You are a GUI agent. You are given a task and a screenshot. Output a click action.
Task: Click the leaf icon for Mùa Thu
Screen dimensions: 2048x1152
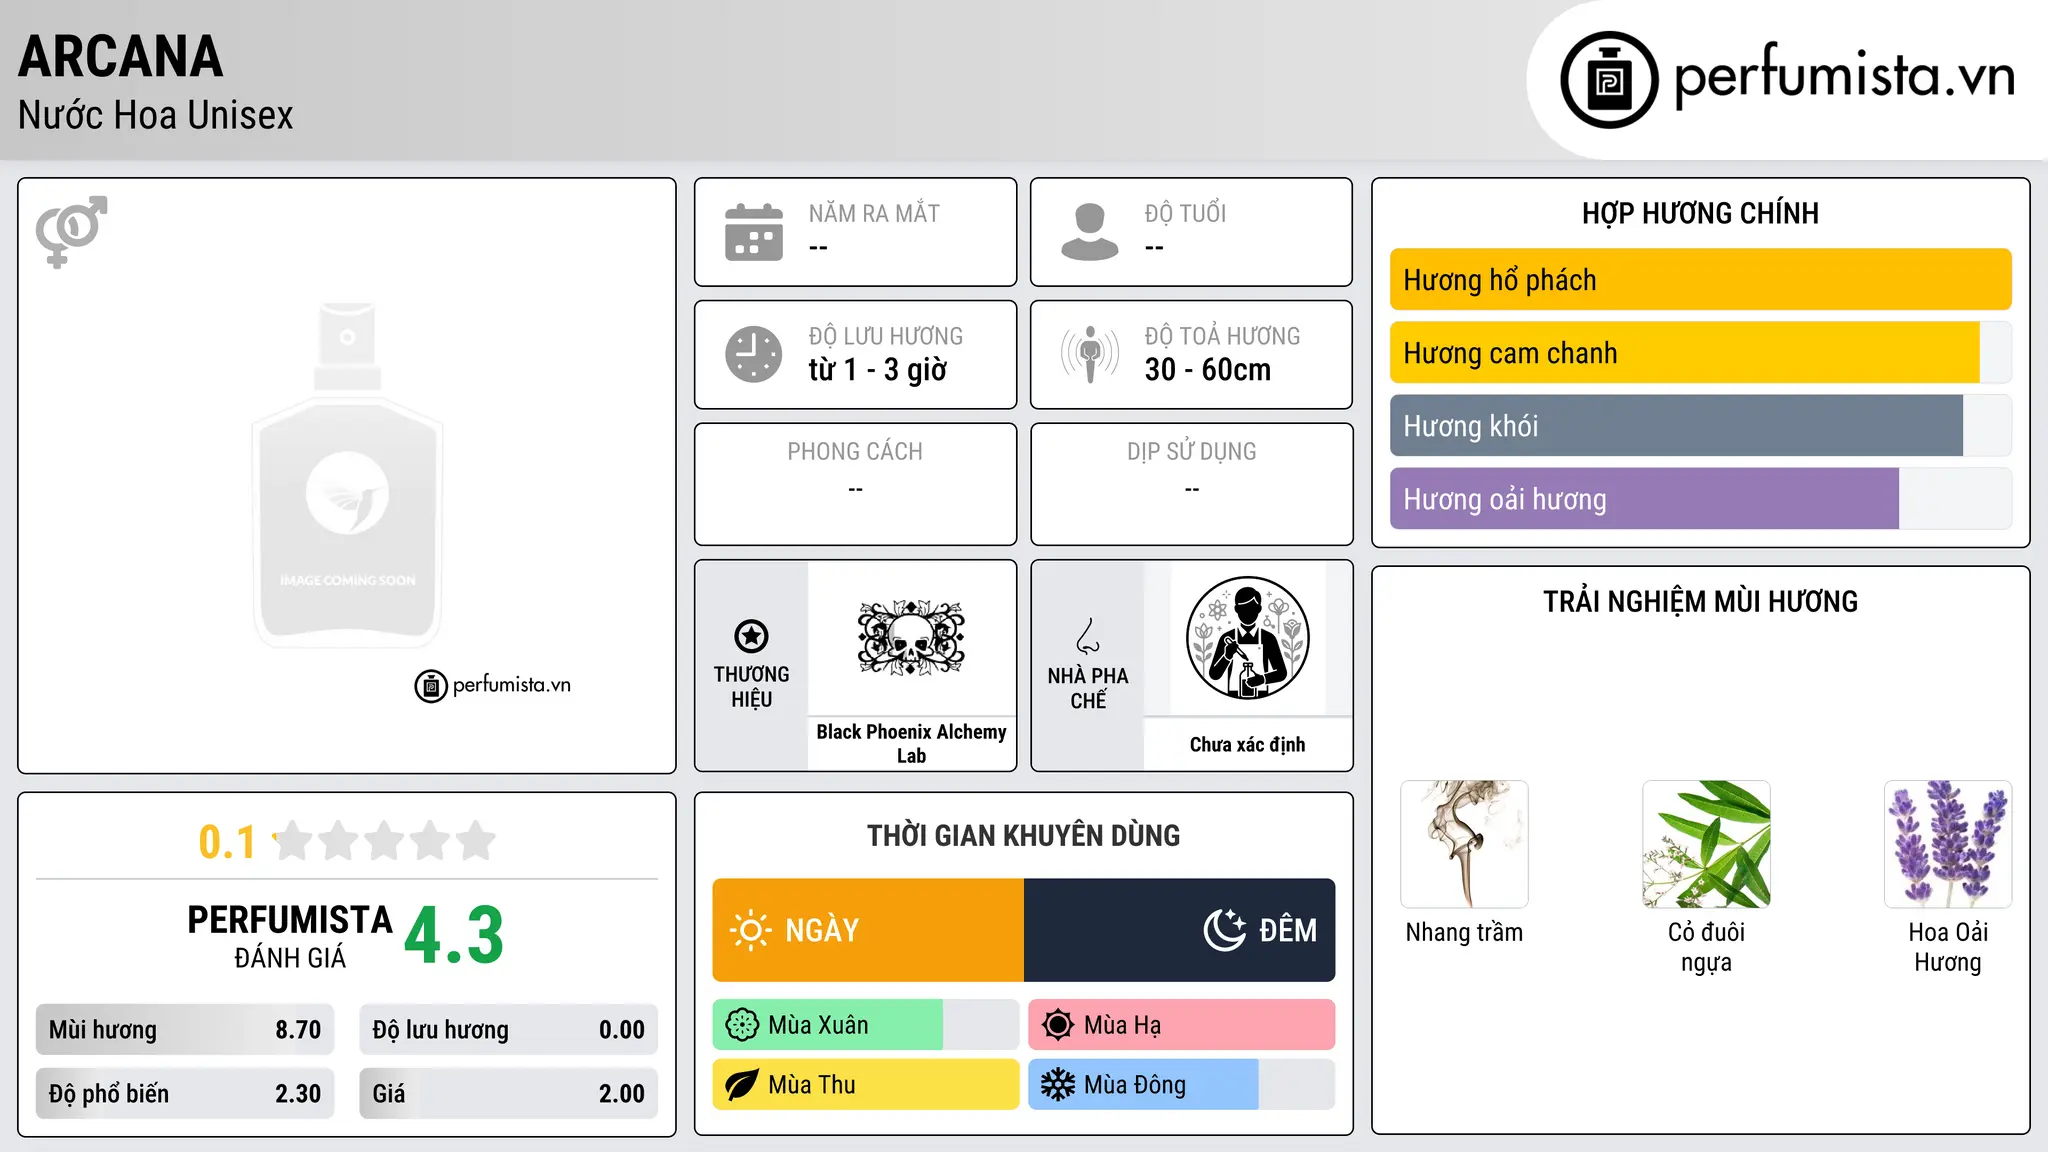click(742, 1085)
